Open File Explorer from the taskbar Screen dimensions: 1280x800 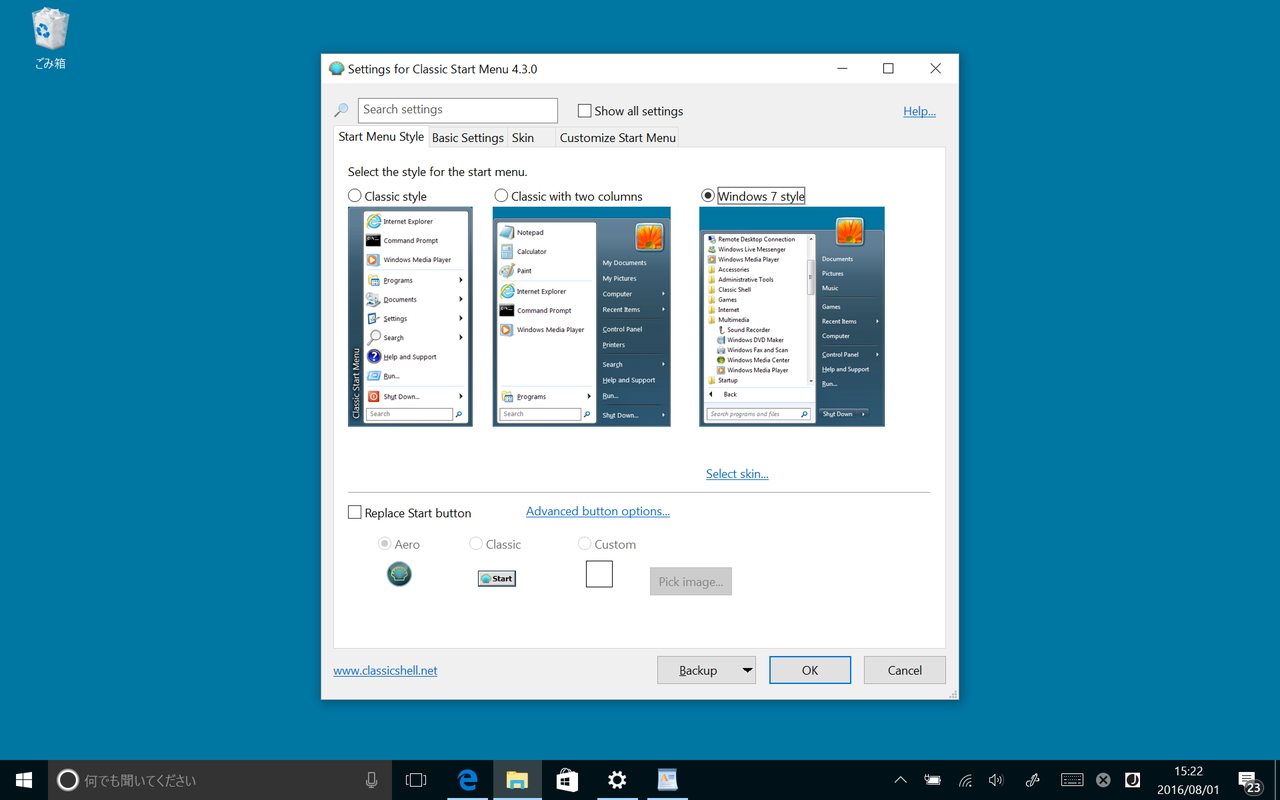517,779
